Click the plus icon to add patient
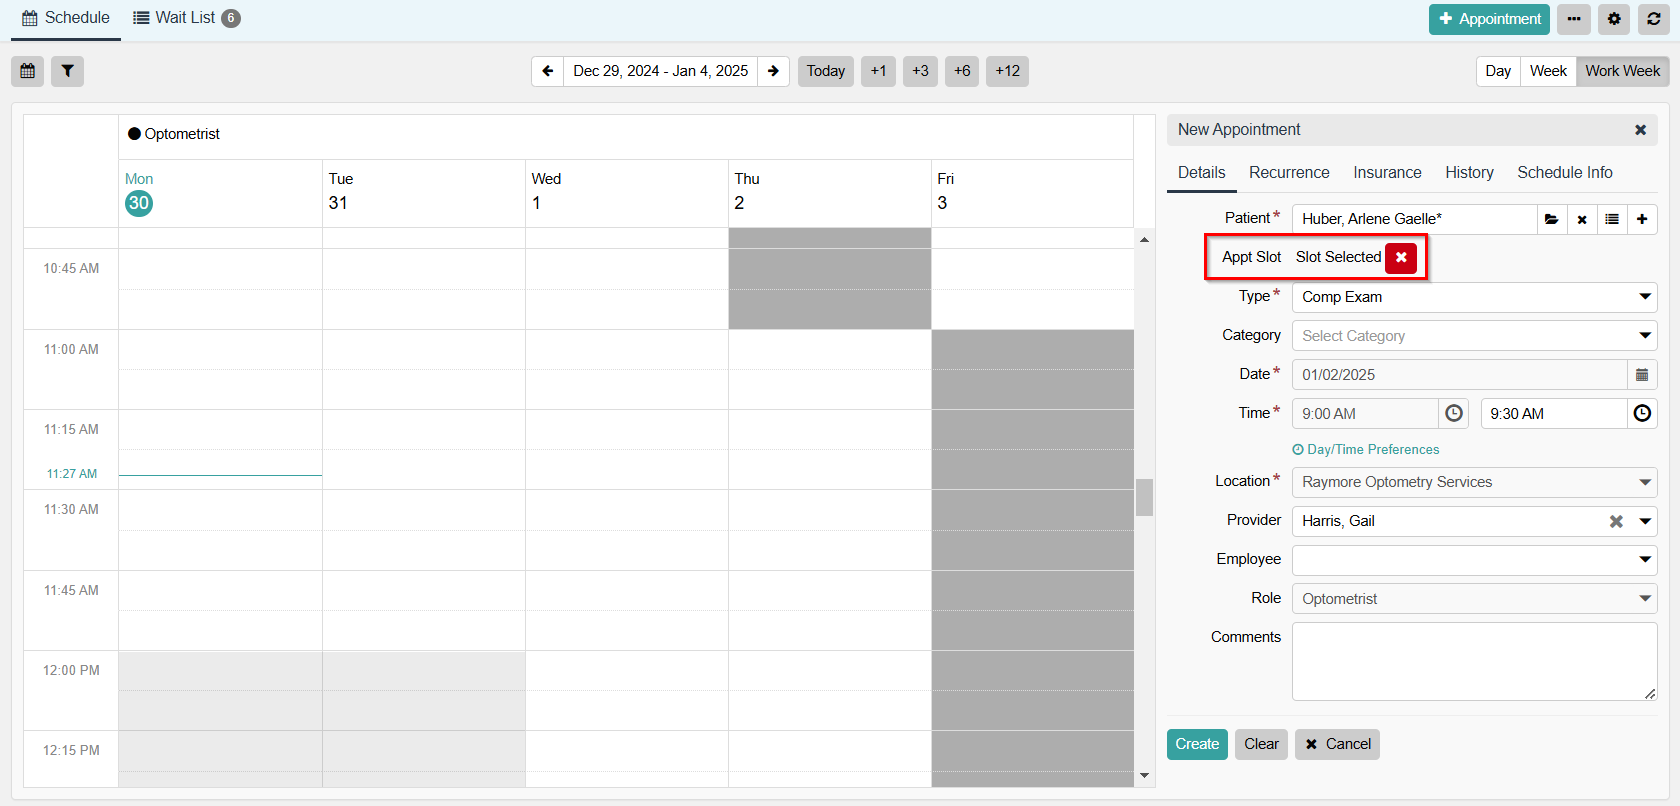Image resolution: width=1680 pixels, height=806 pixels. [x=1642, y=219]
